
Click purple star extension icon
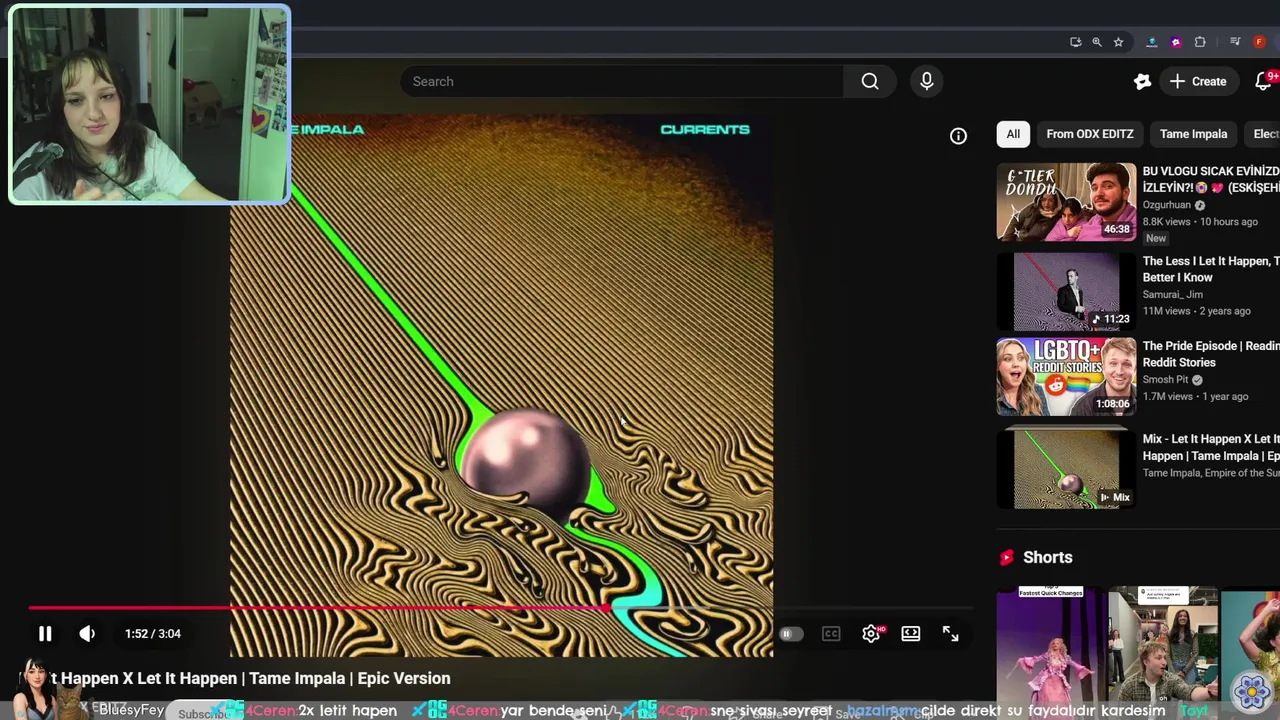point(1176,42)
